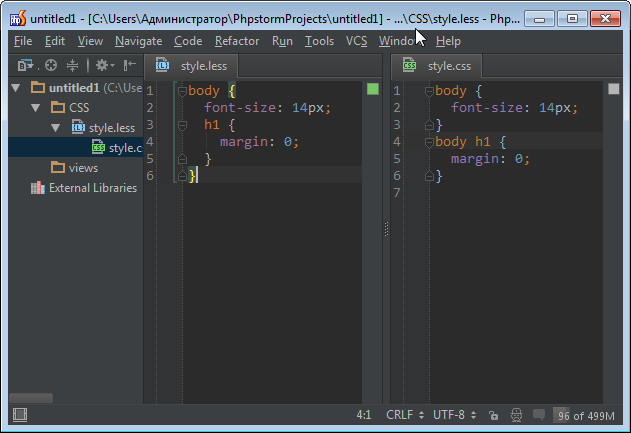Click fold end marker on line 3 of style.css
The height and width of the screenshot is (433, 631).
429,125
